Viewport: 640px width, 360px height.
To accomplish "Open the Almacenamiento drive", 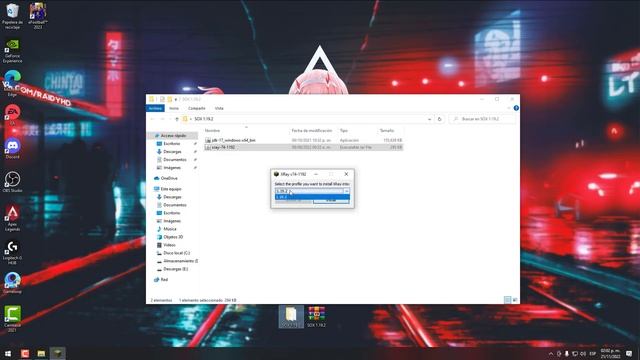I will [180, 261].
